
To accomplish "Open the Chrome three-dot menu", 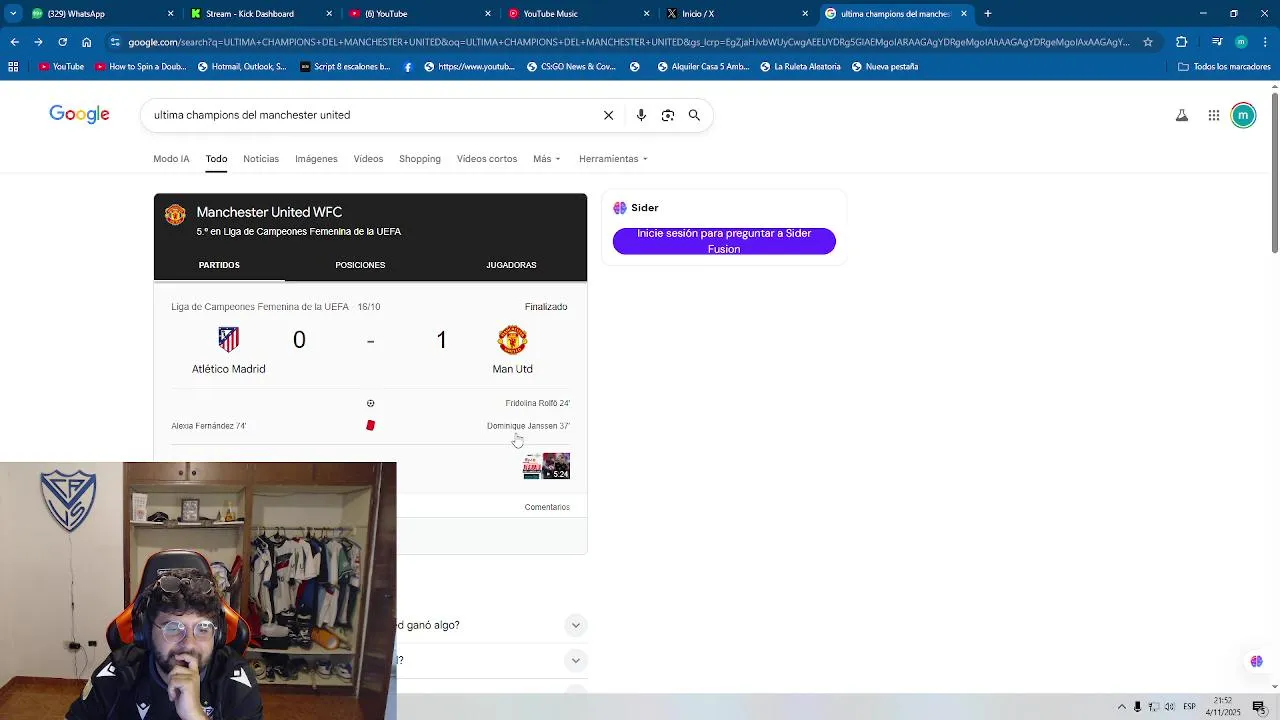I will click(x=1264, y=42).
